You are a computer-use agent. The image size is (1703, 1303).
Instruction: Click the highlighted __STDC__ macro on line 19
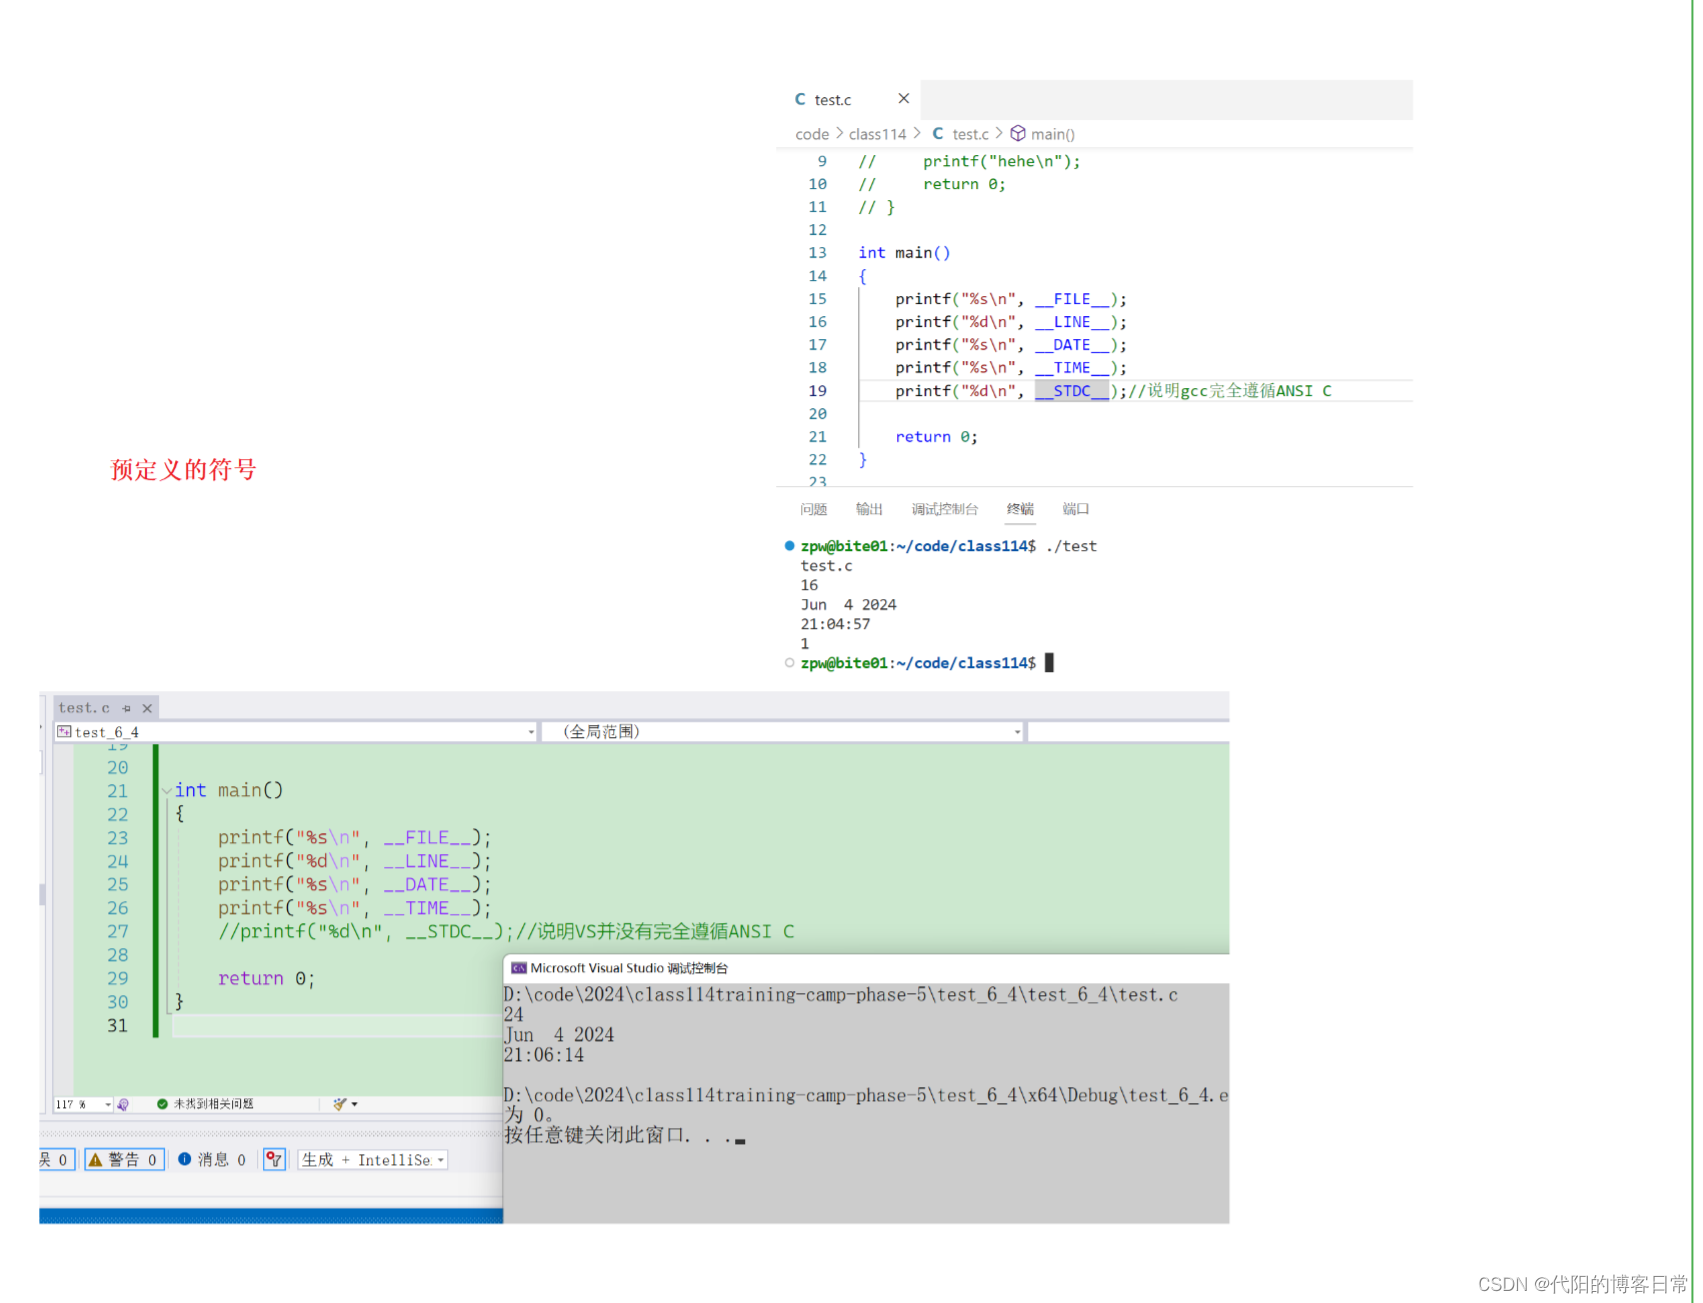pyautogui.click(x=1072, y=391)
